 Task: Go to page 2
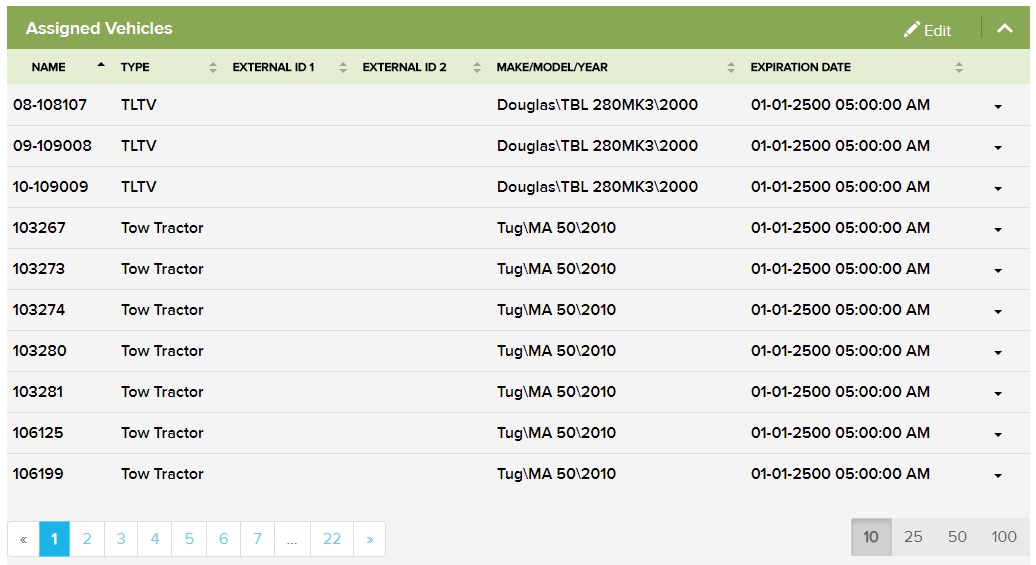click(87, 539)
